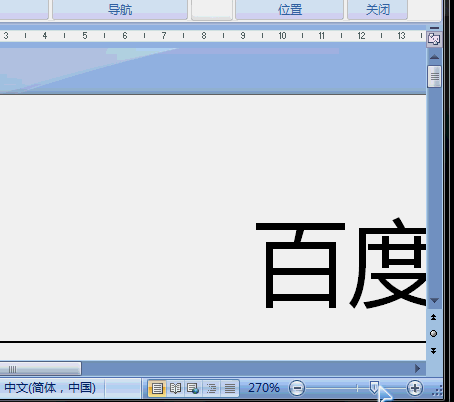Click the 导航 ribbon group label
Viewport: 454px width, 402px height.
pyautogui.click(x=120, y=10)
